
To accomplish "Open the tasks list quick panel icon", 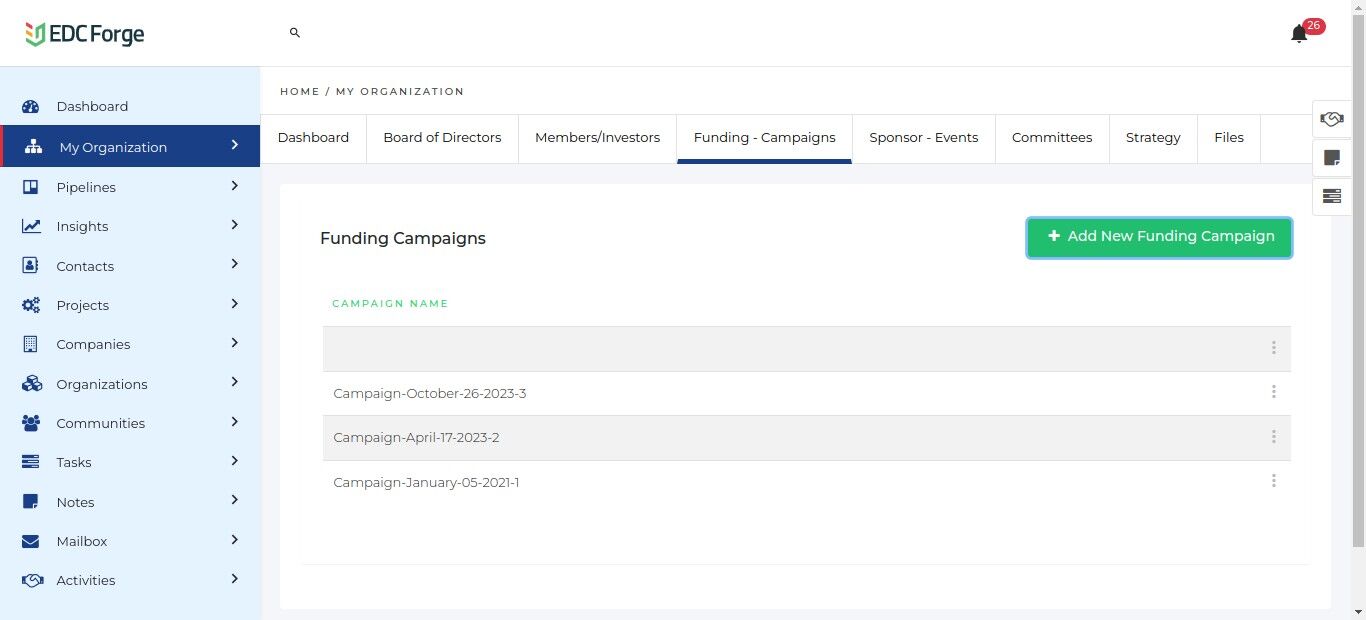I will click(1331, 196).
